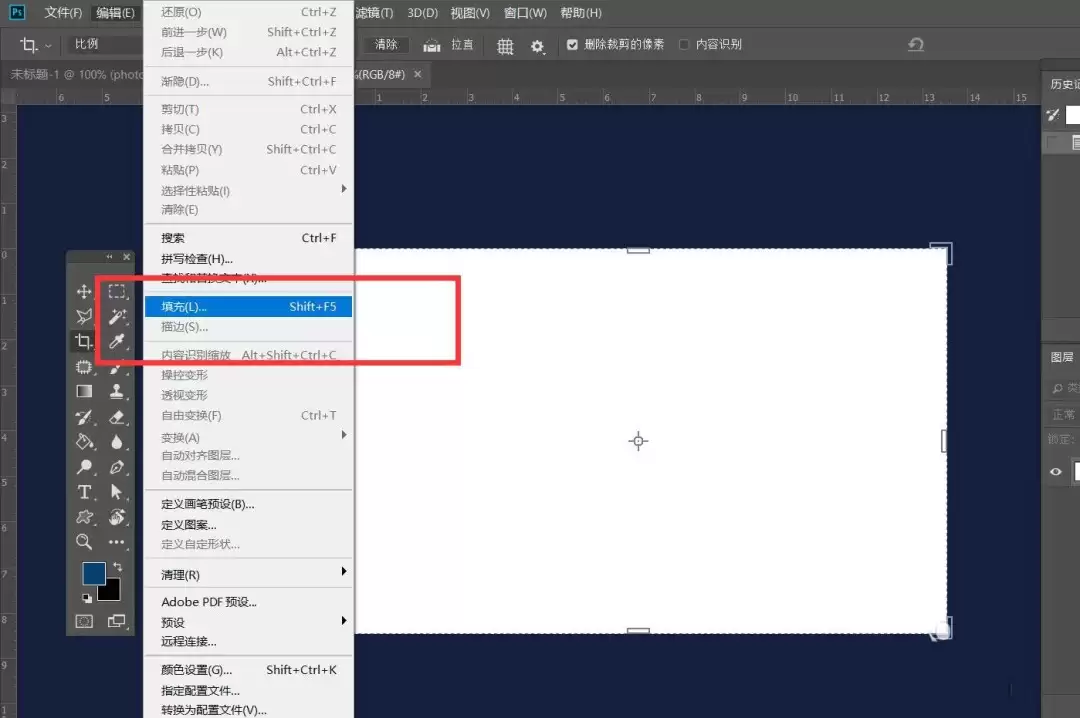Select the Move tool in toolbox
Image resolution: width=1080 pixels, height=718 pixels.
tap(84, 291)
